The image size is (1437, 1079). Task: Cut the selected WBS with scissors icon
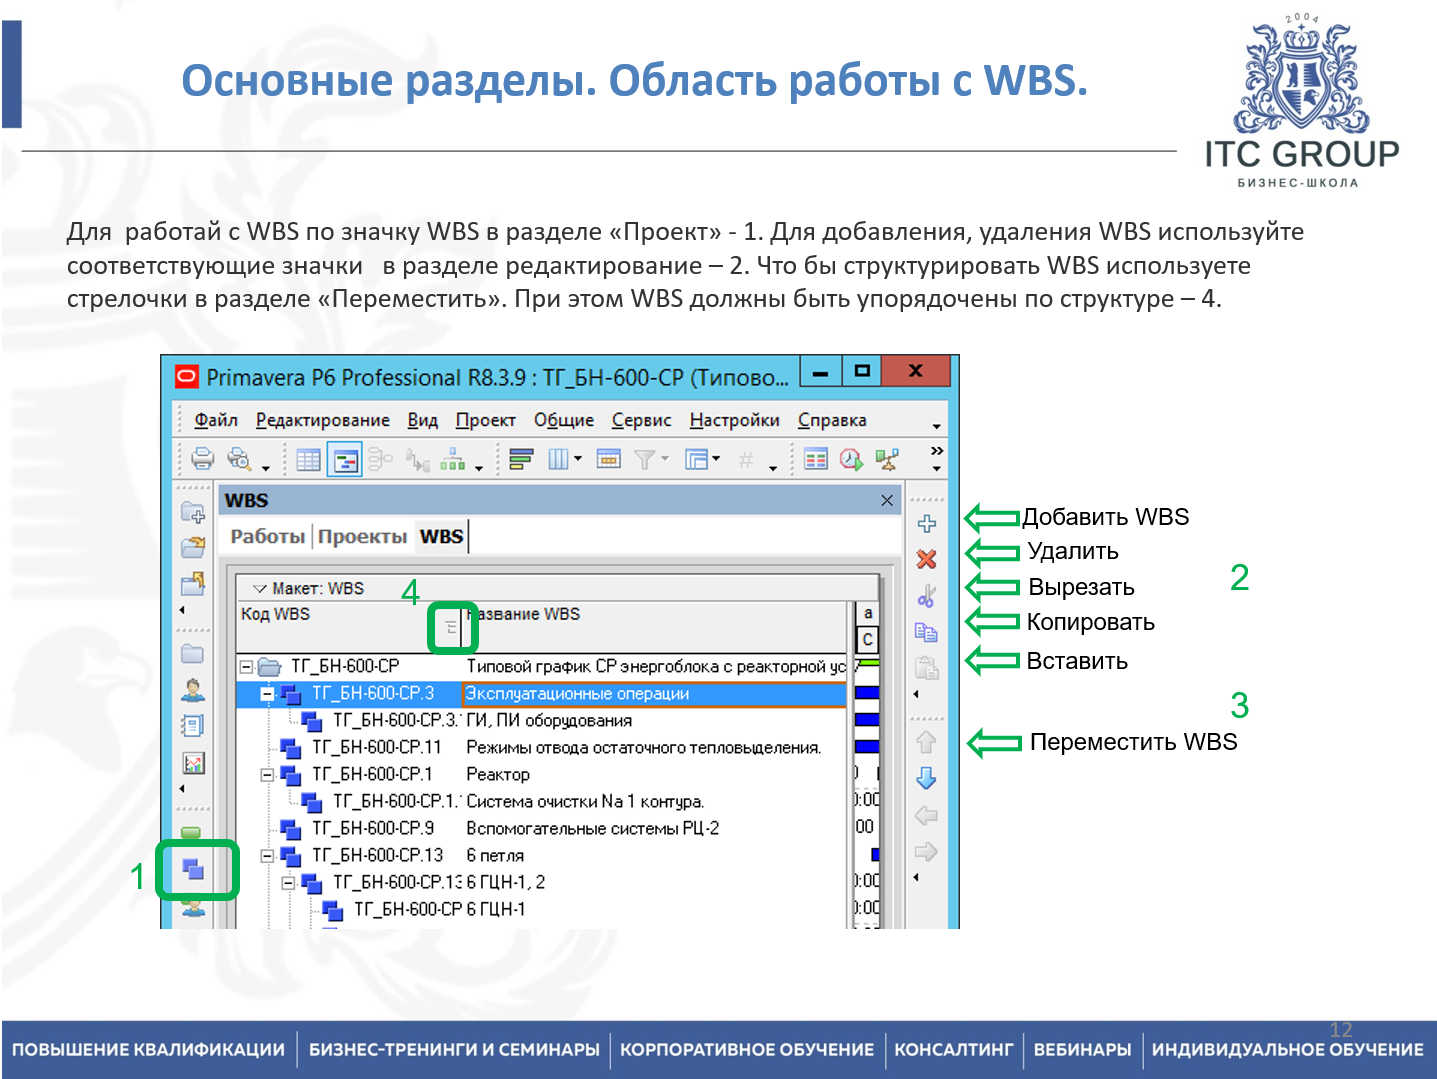click(927, 596)
